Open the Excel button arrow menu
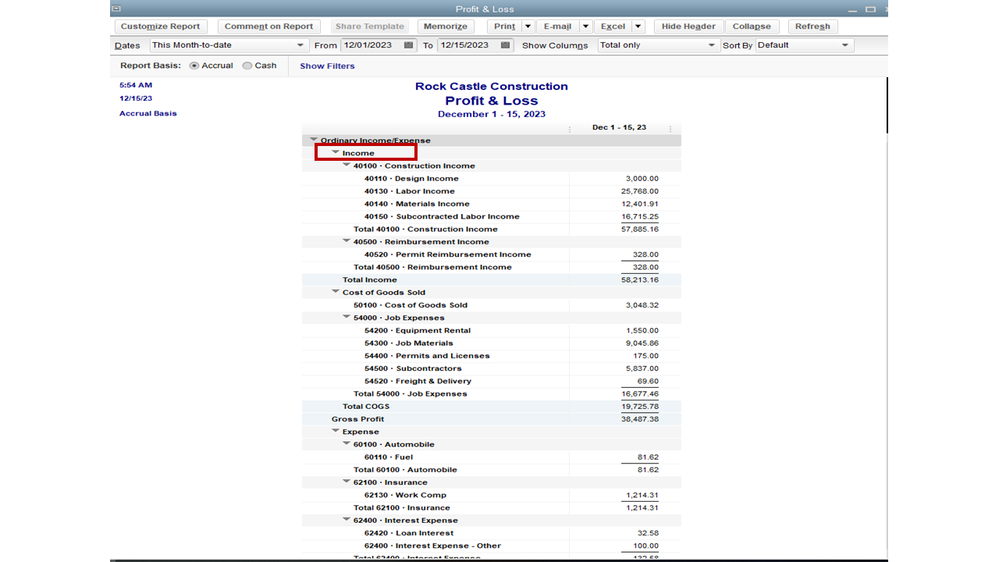 [x=638, y=26]
